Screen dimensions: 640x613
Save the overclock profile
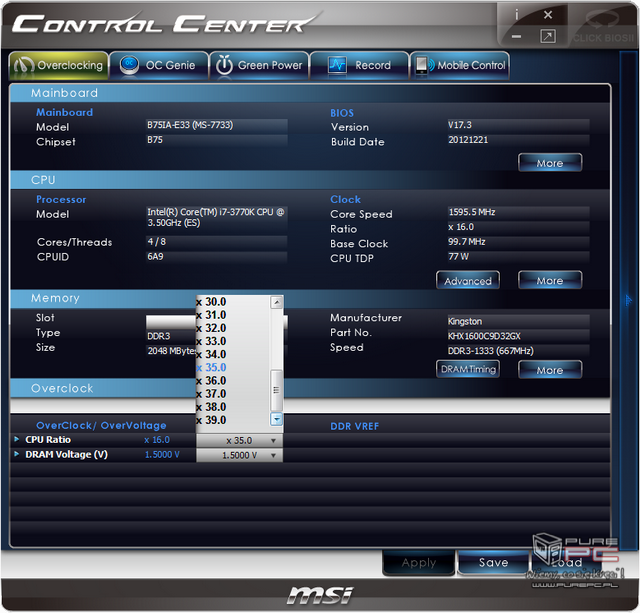click(x=493, y=563)
